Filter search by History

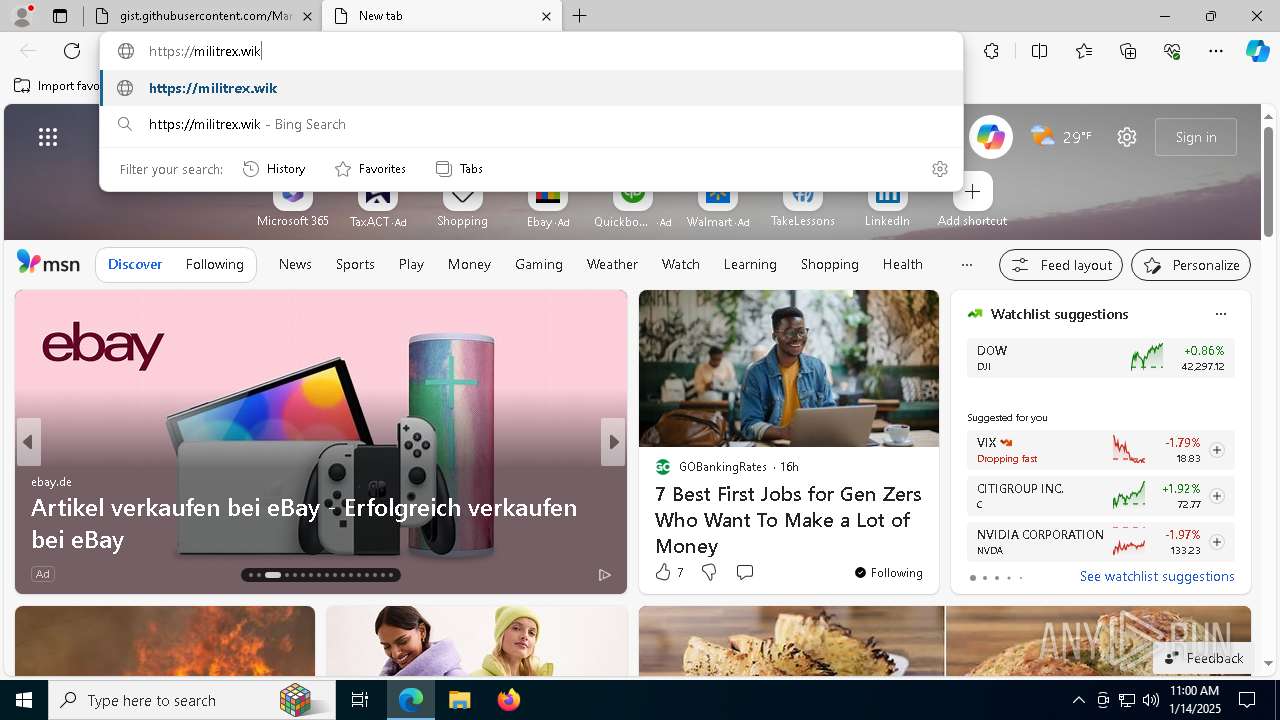pyautogui.click(x=274, y=169)
